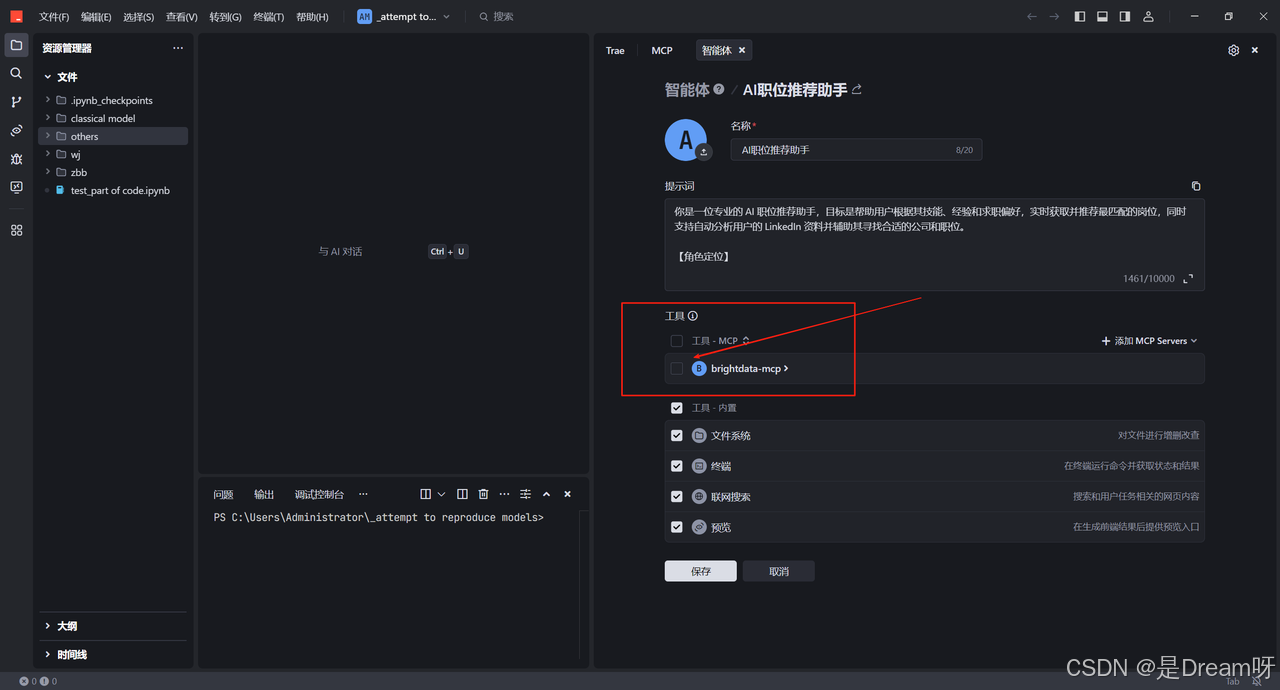Open the 问题 panel tab
The width and height of the screenshot is (1280, 690).
(x=223, y=494)
